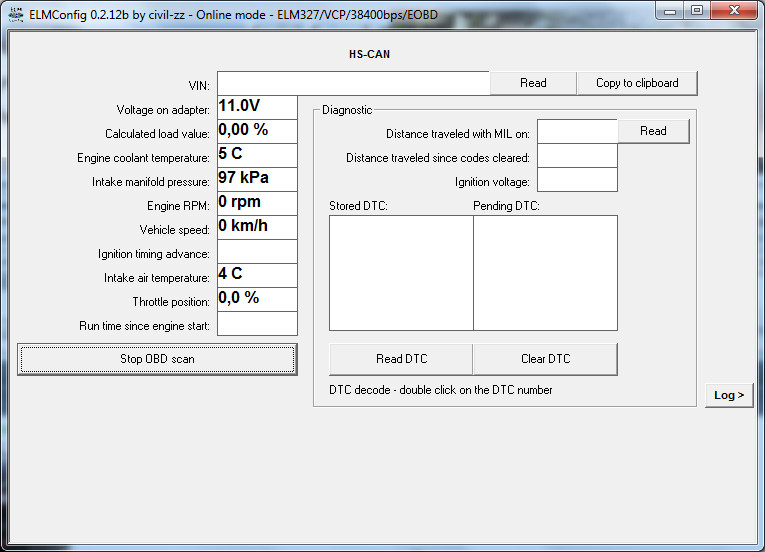Click inside the Pending DTC list
The width and height of the screenshot is (765, 552).
click(545, 272)
